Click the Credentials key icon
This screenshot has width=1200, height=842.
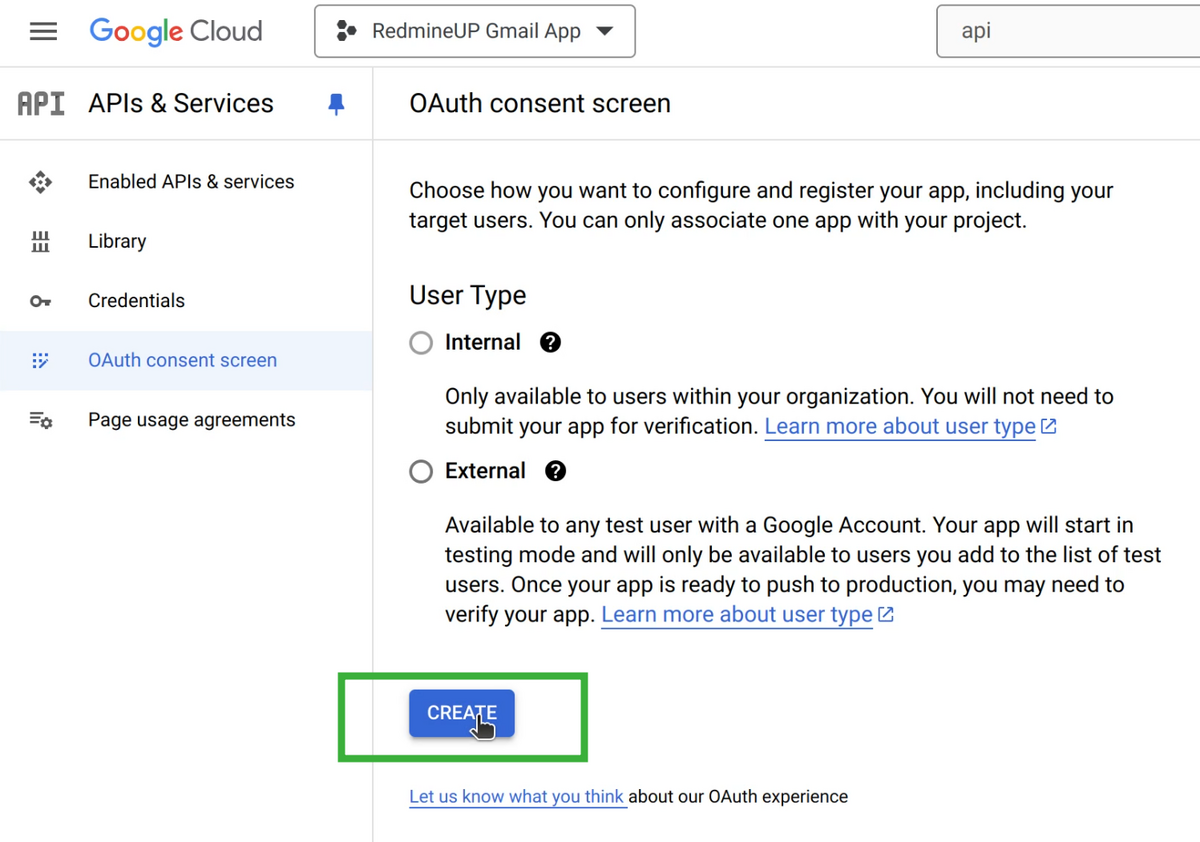pyautogui.click(x=40, y=300)
